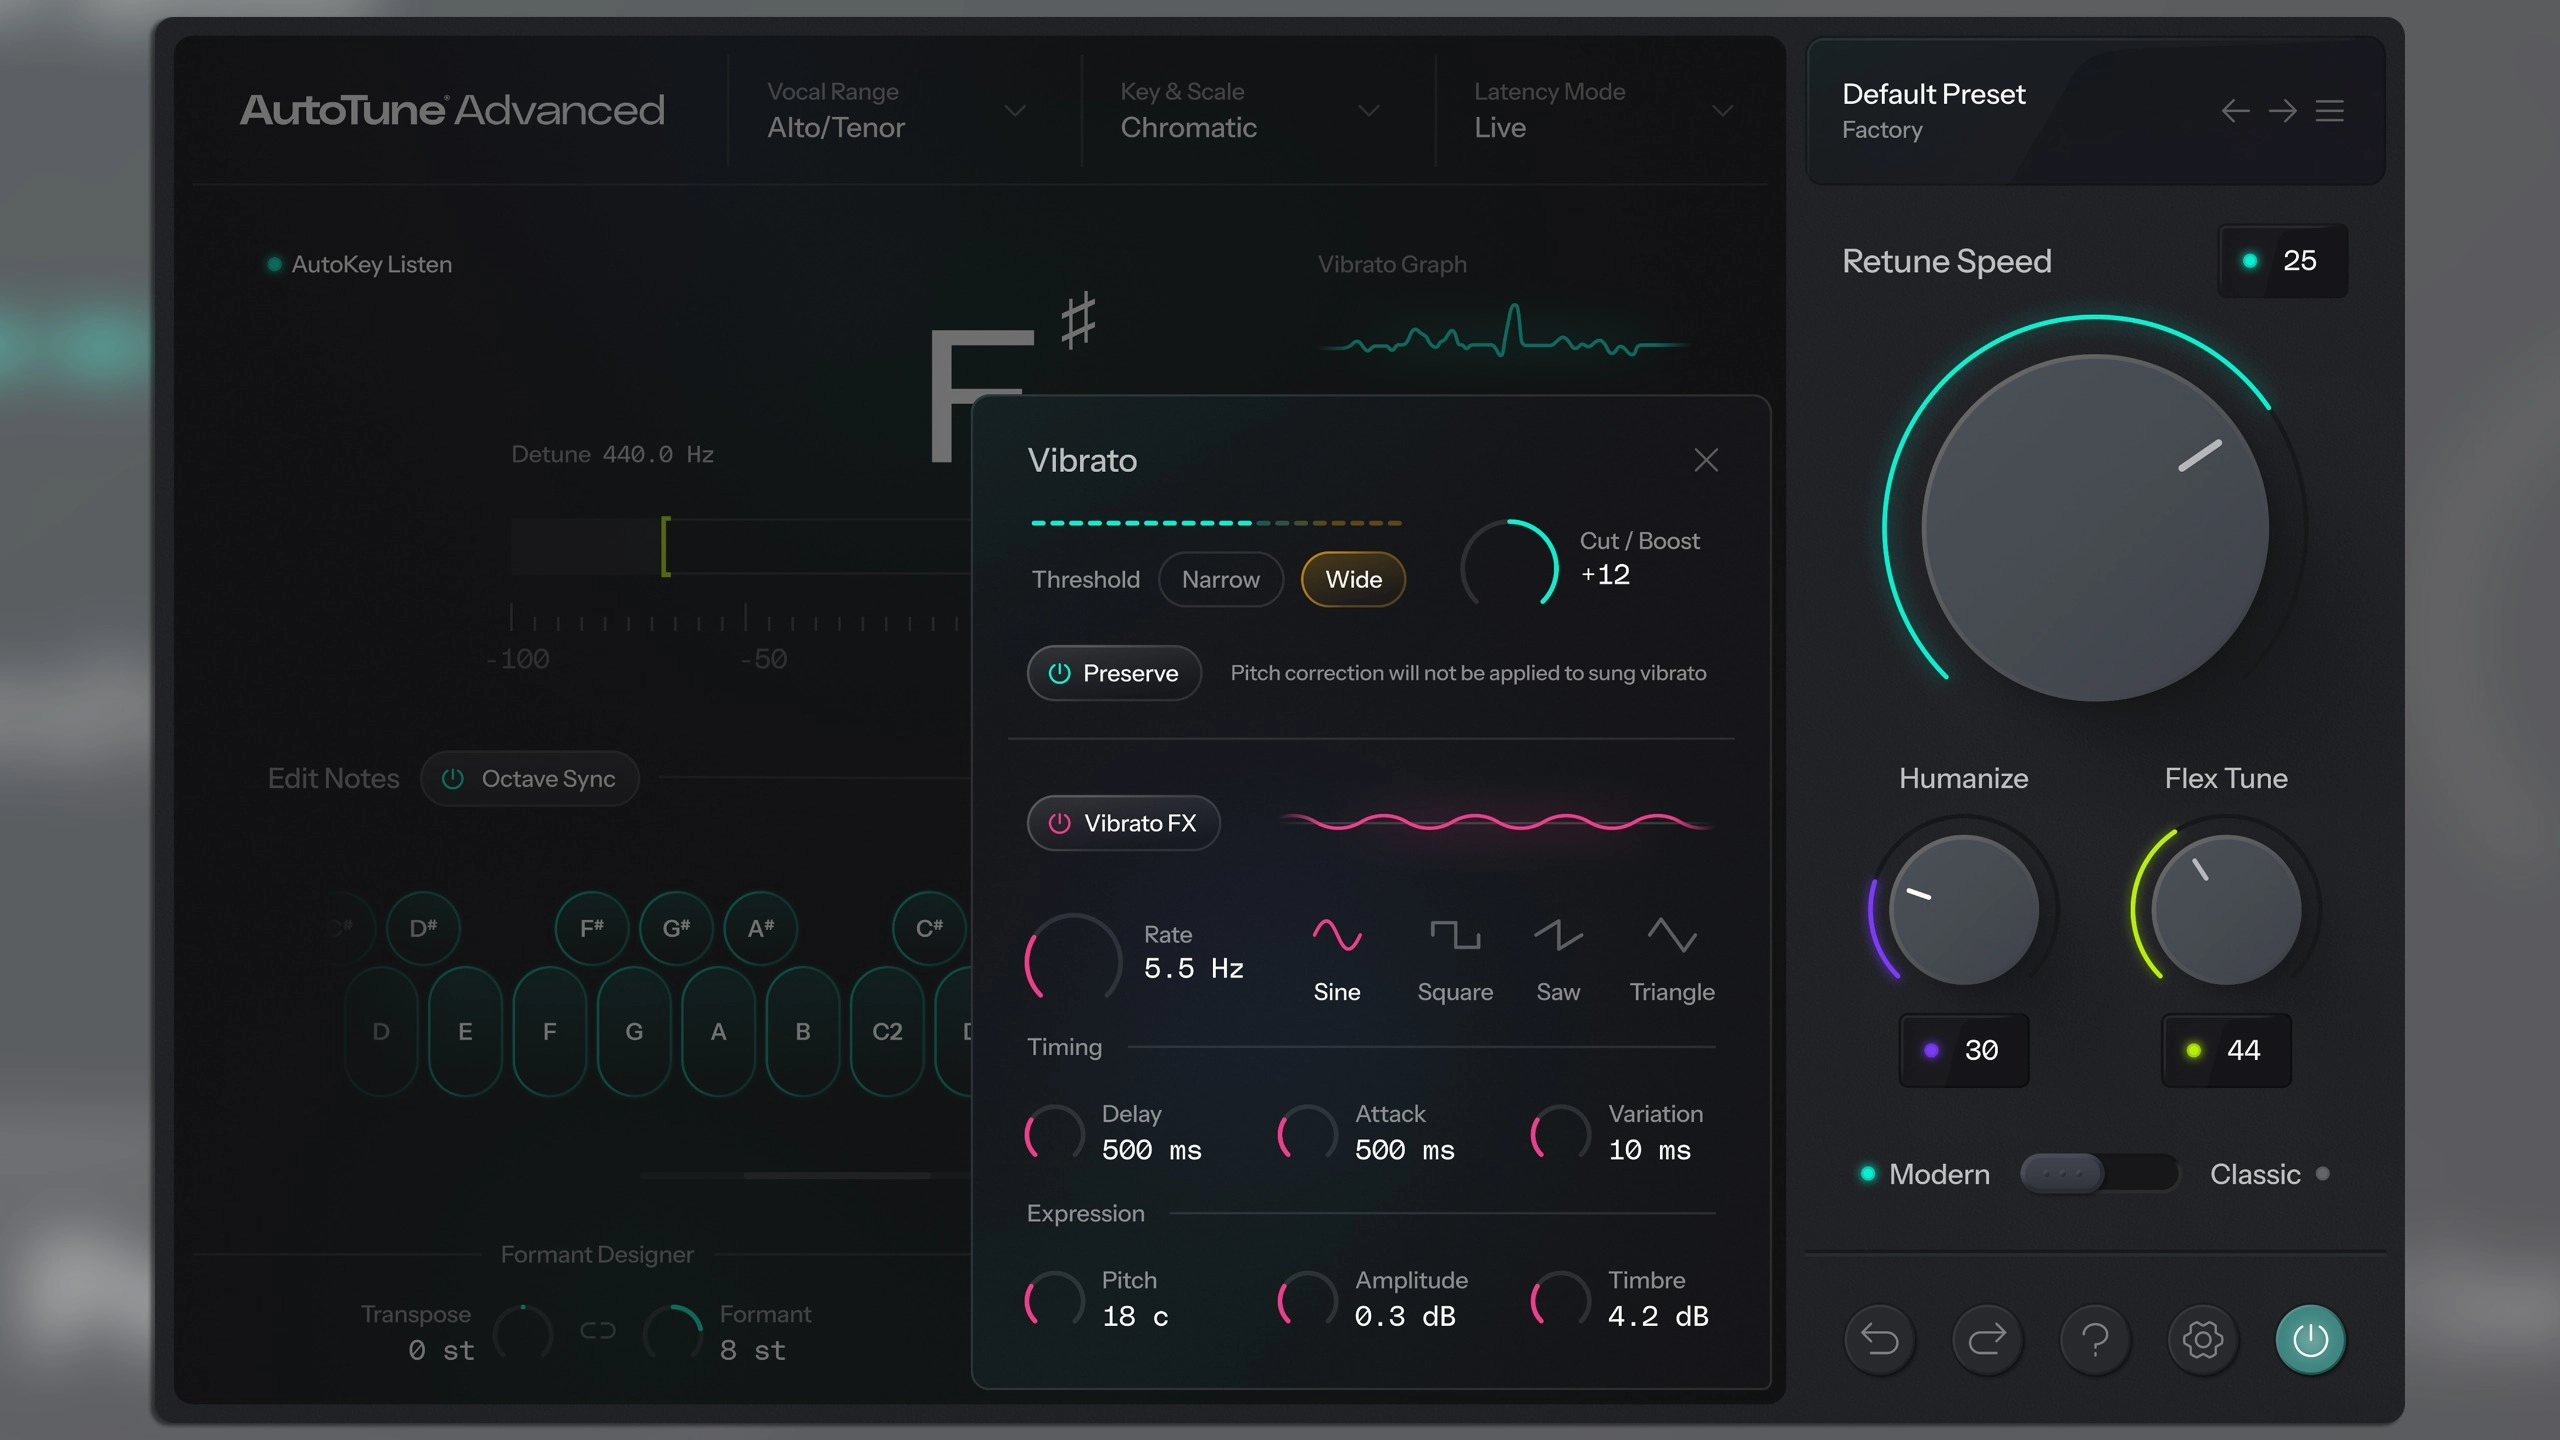Flip the Modern/Classic mode switch
Viewport: 2560px width, 1440px height.
[x=2098, y=1173]
